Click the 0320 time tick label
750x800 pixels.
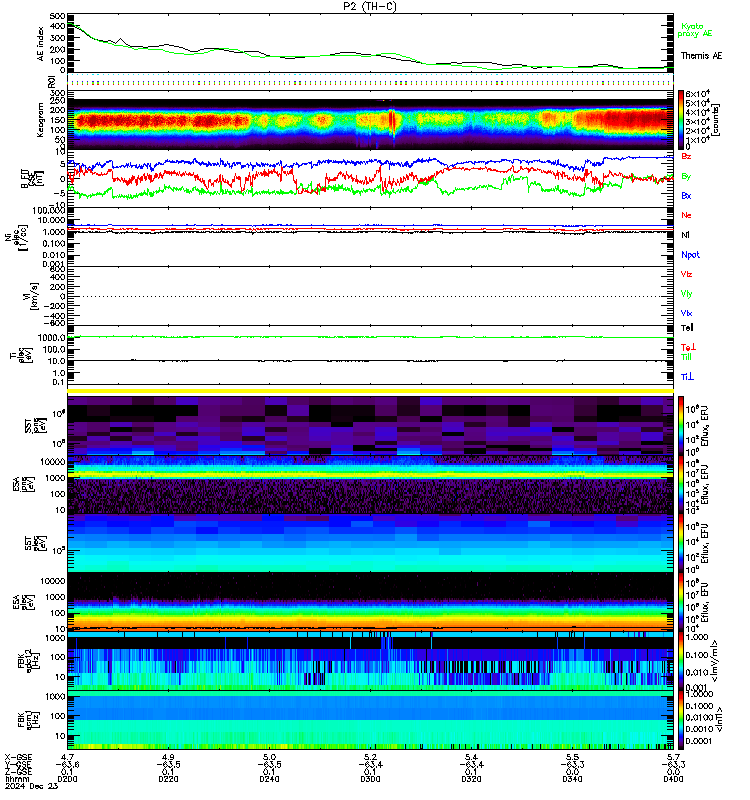[x=471, y=779]
